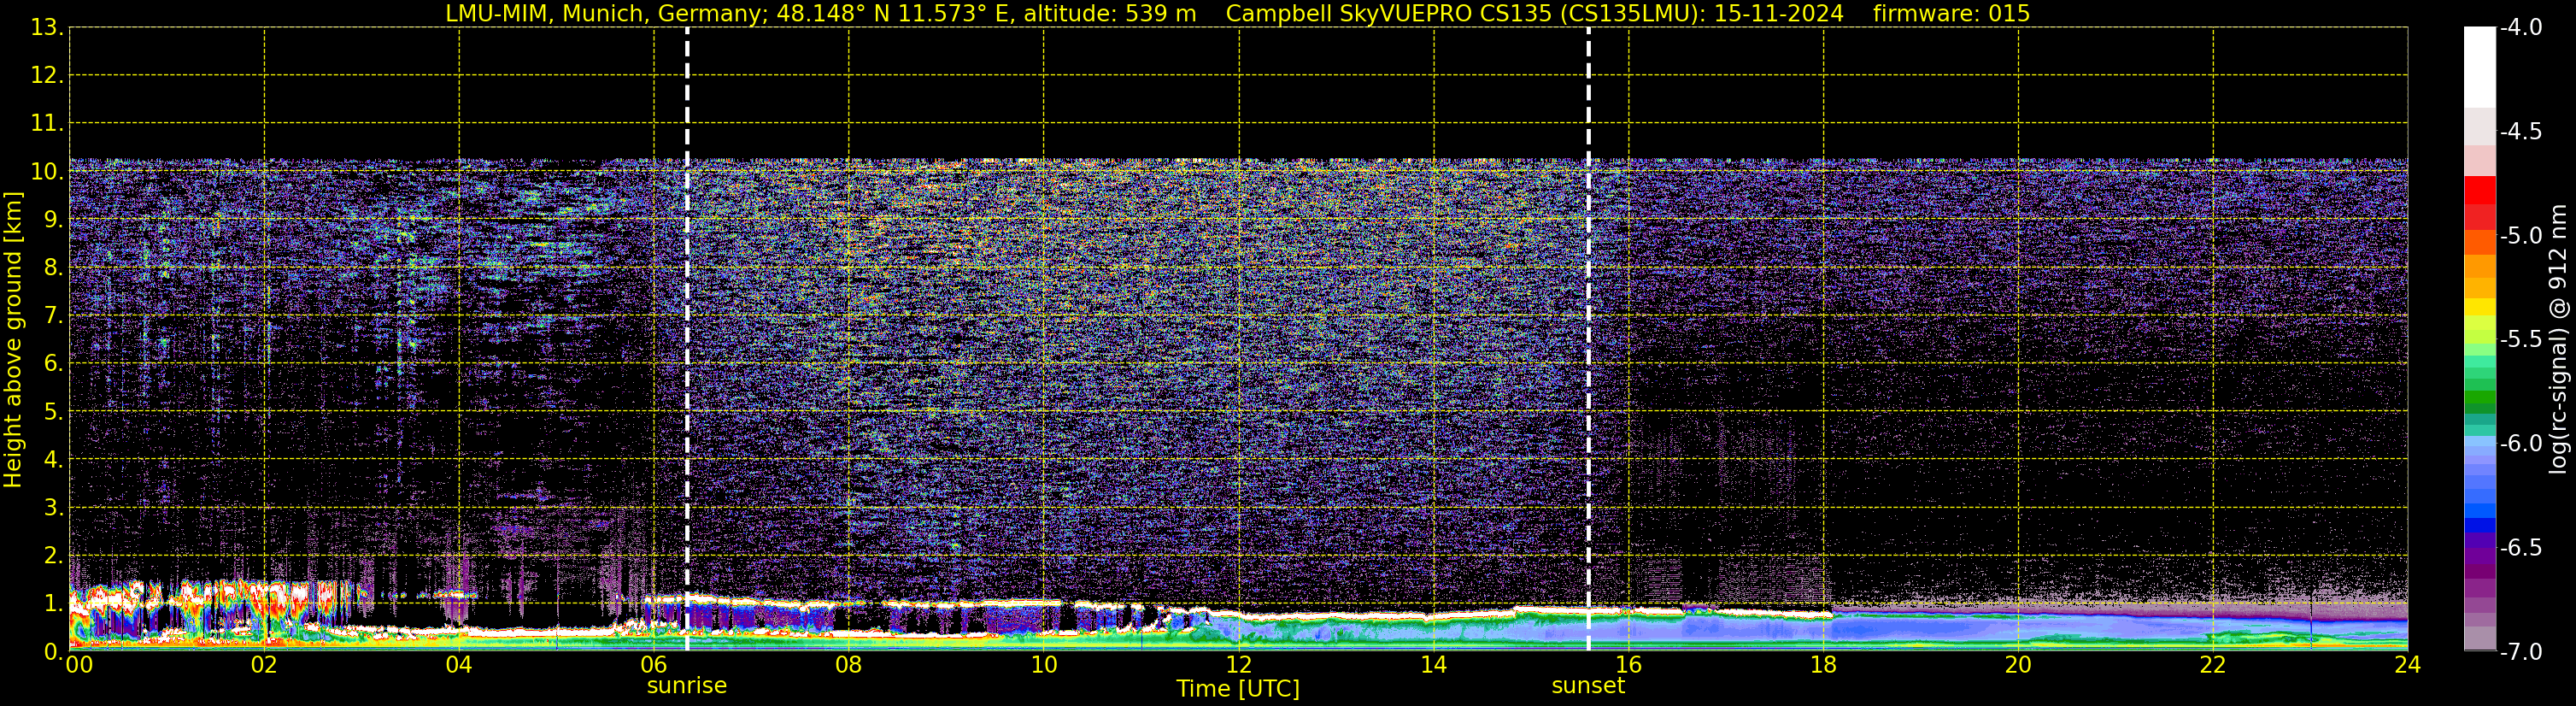Click the height tick label '9.'
Viewport: 2576px width, 706px height.
[x=53, y=219]
